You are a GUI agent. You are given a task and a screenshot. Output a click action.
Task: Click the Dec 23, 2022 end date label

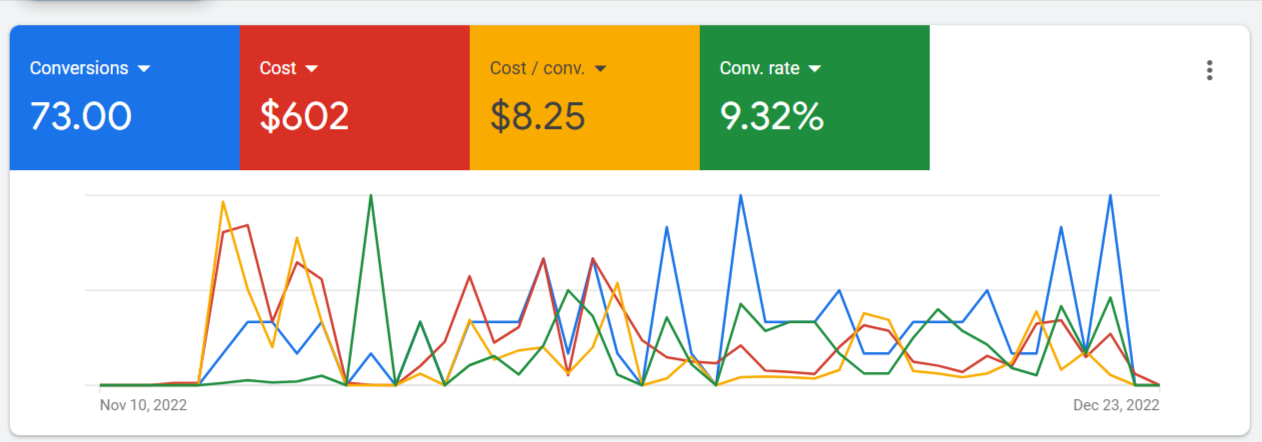pyautogui.click(x=1116, y=405)
